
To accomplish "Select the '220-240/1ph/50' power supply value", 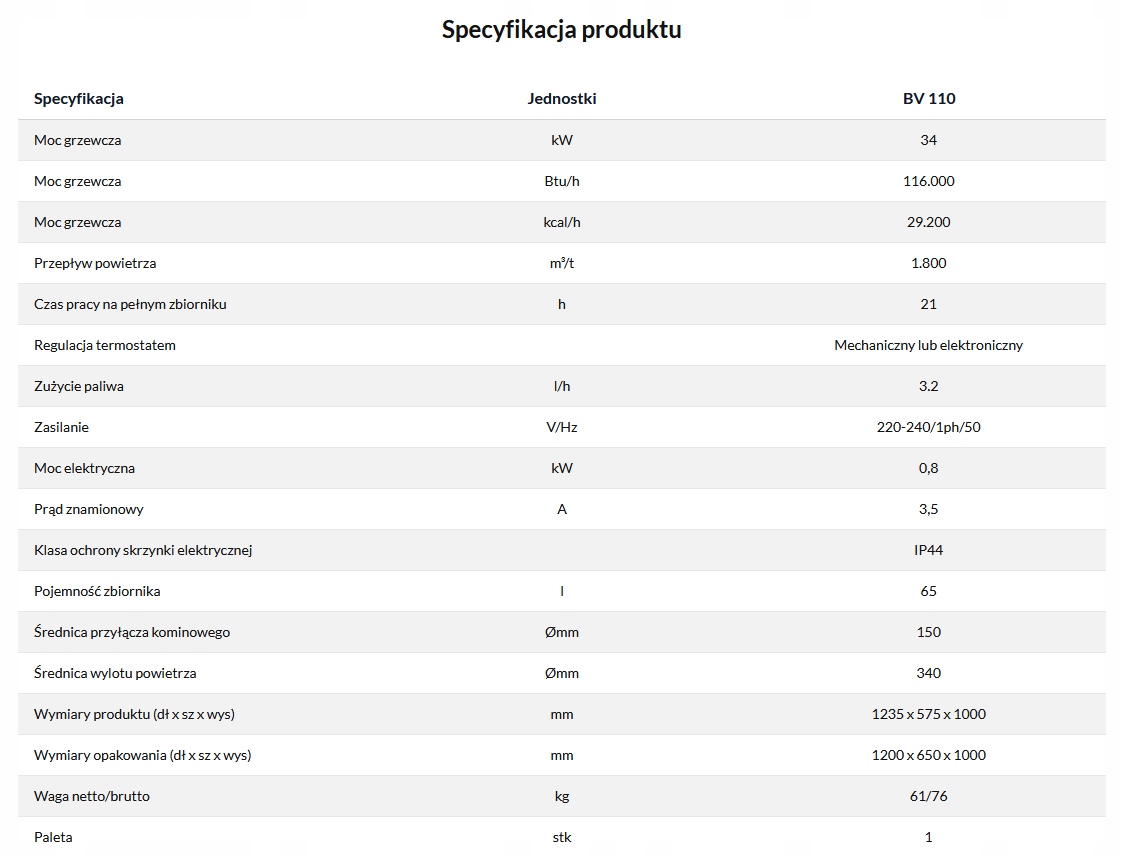I will coord(928,427).
